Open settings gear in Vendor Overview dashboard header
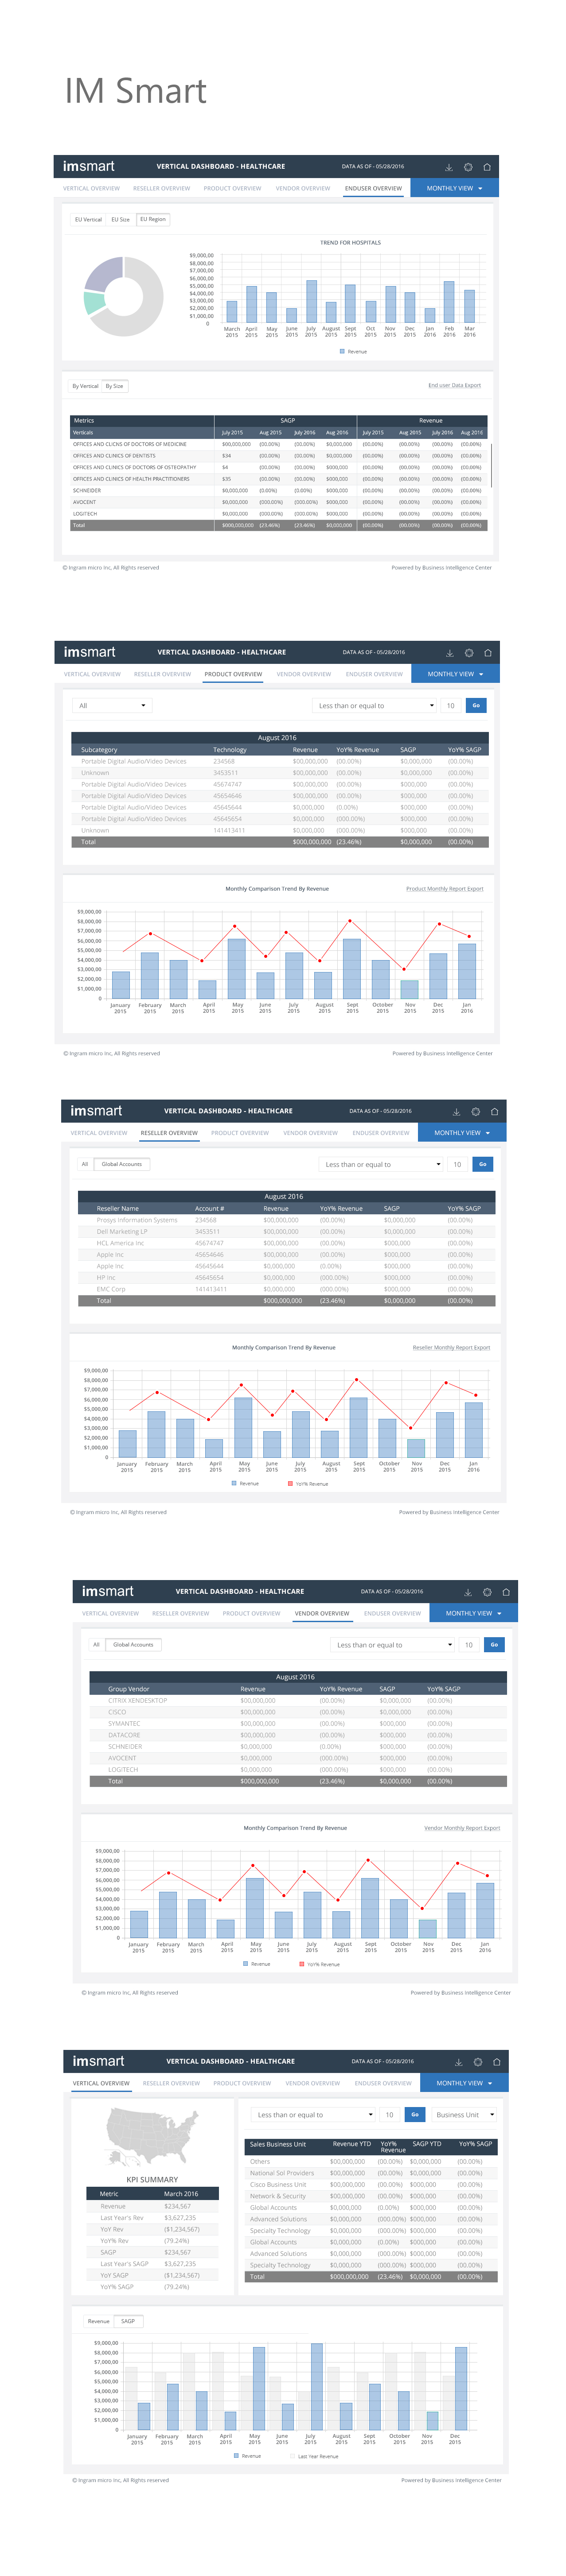566x2576 pixels. [x=487, y=1592]
